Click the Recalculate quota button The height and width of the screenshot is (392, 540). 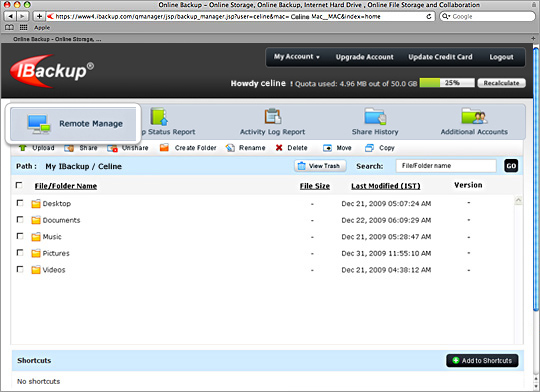pos(501,83)
